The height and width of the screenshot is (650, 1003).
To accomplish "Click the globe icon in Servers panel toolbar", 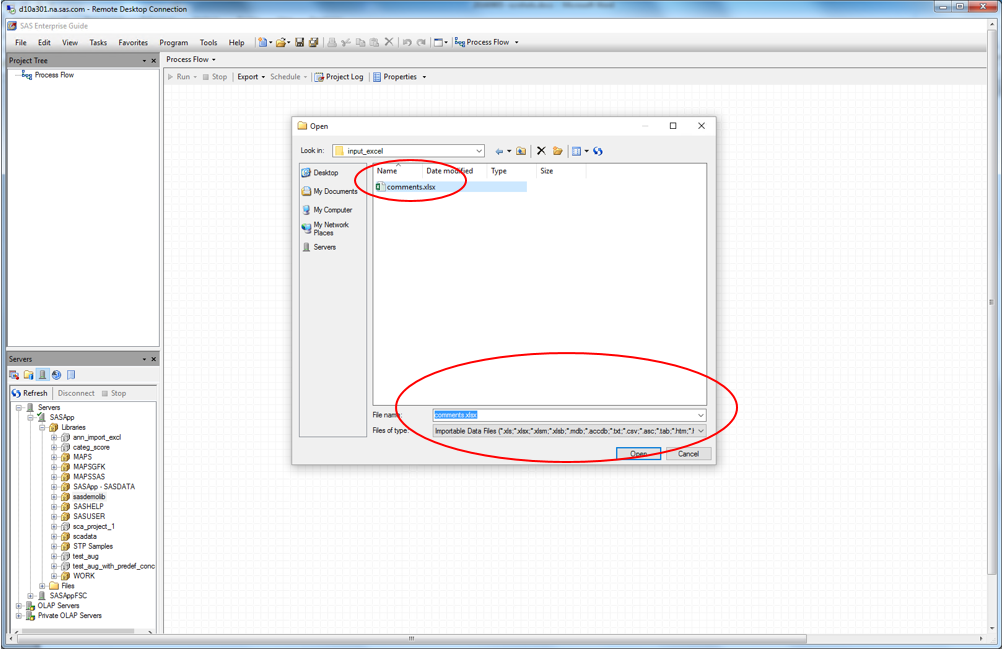I will (56, 375).
